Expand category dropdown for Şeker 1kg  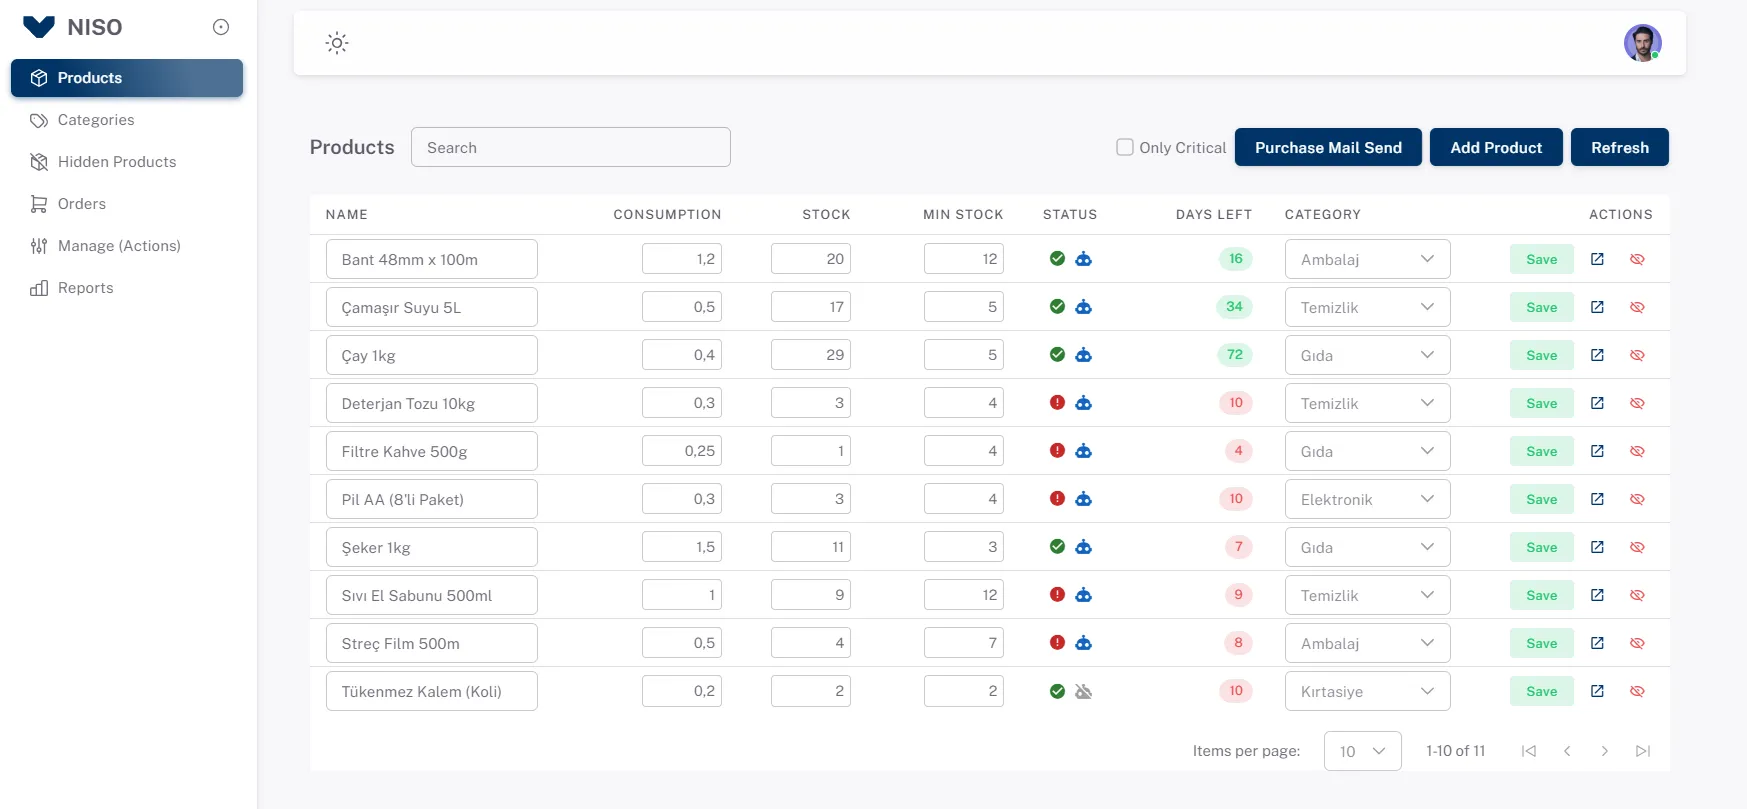point(1367,547)
